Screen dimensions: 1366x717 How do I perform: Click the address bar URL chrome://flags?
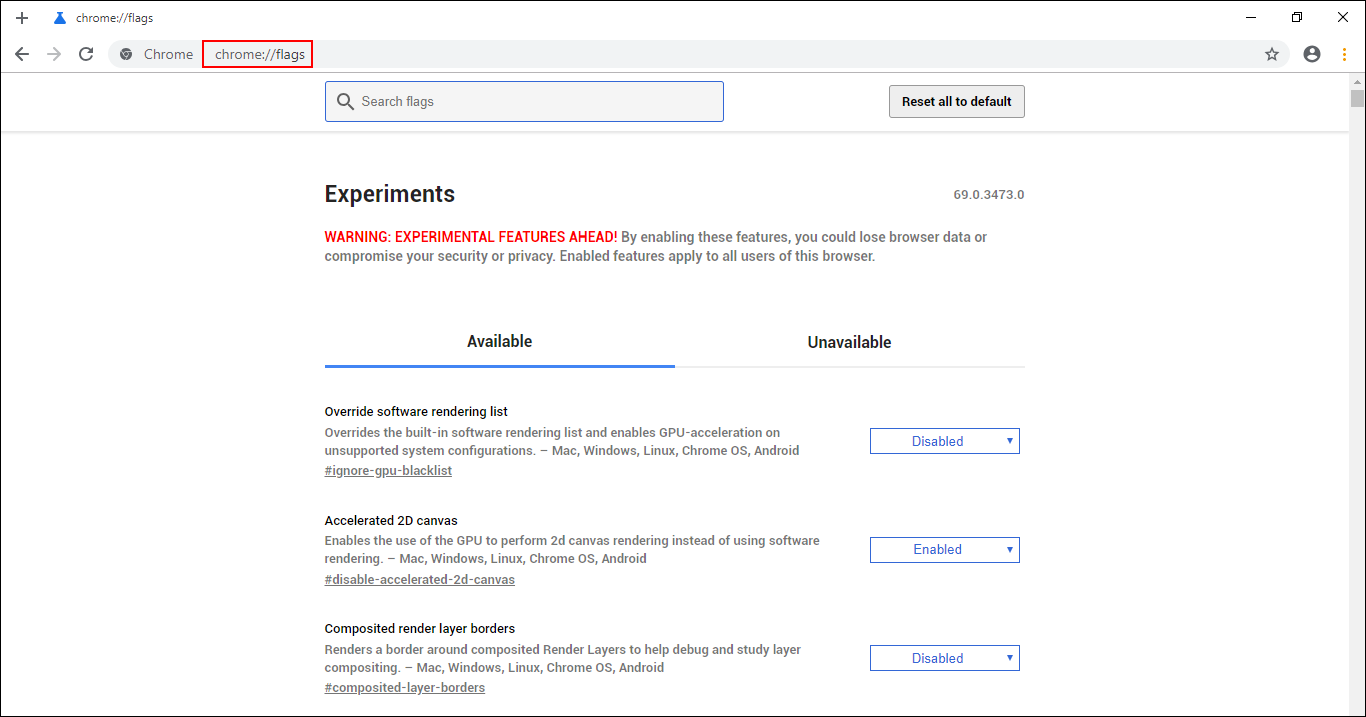tap(259, 54)
